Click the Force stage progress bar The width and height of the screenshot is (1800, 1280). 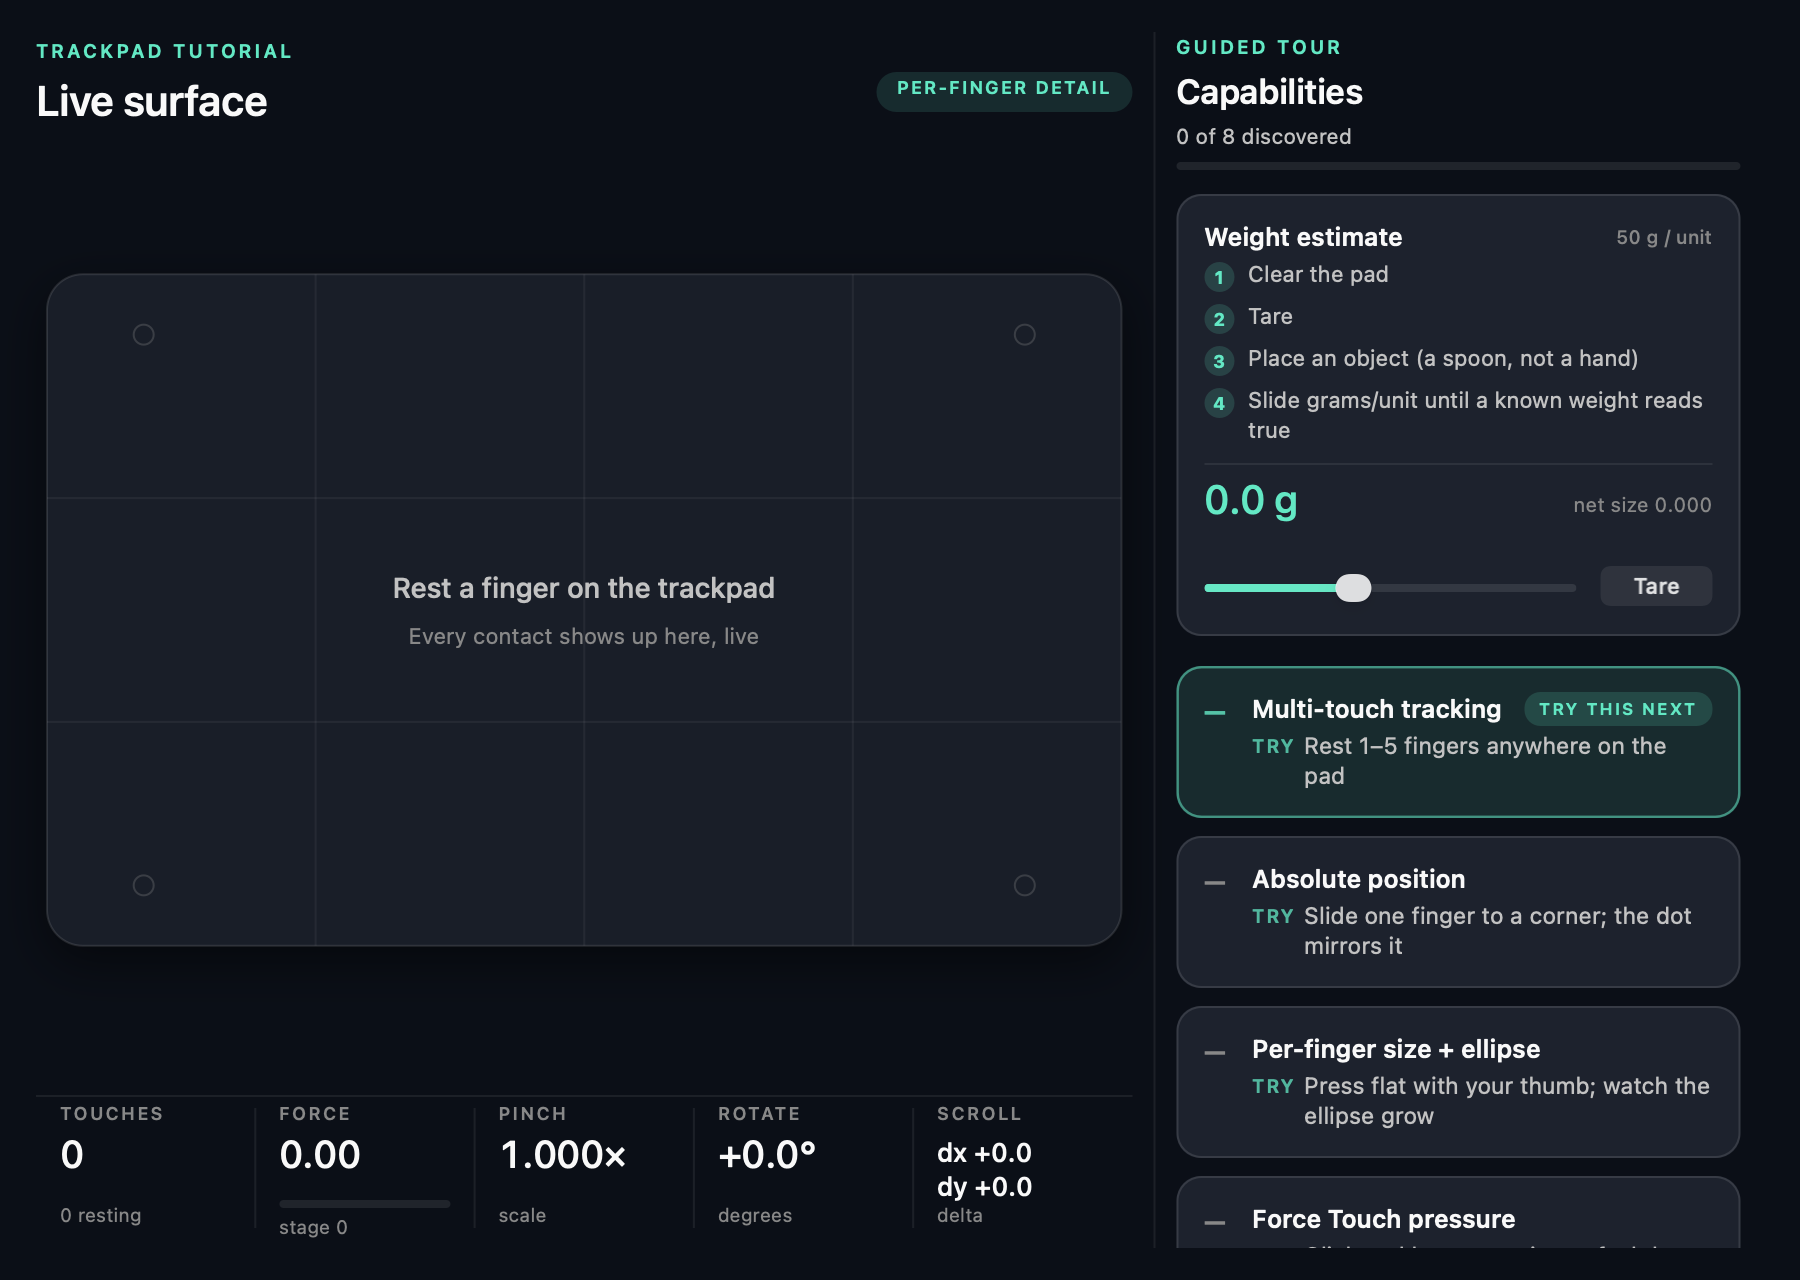pyautogui.click(x=365, y=1204)
